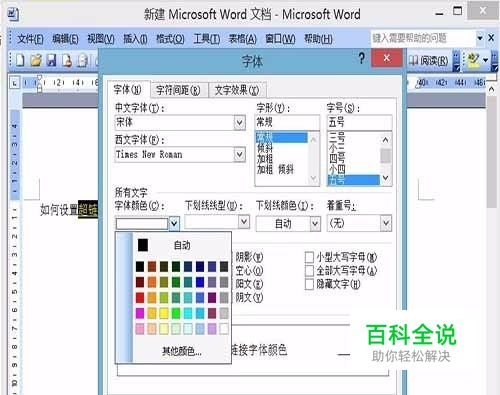Open the 着重号 dropdown showing (无)
Image resolution: width=500 pixels, height=395 pixels.
click(386, 223)
